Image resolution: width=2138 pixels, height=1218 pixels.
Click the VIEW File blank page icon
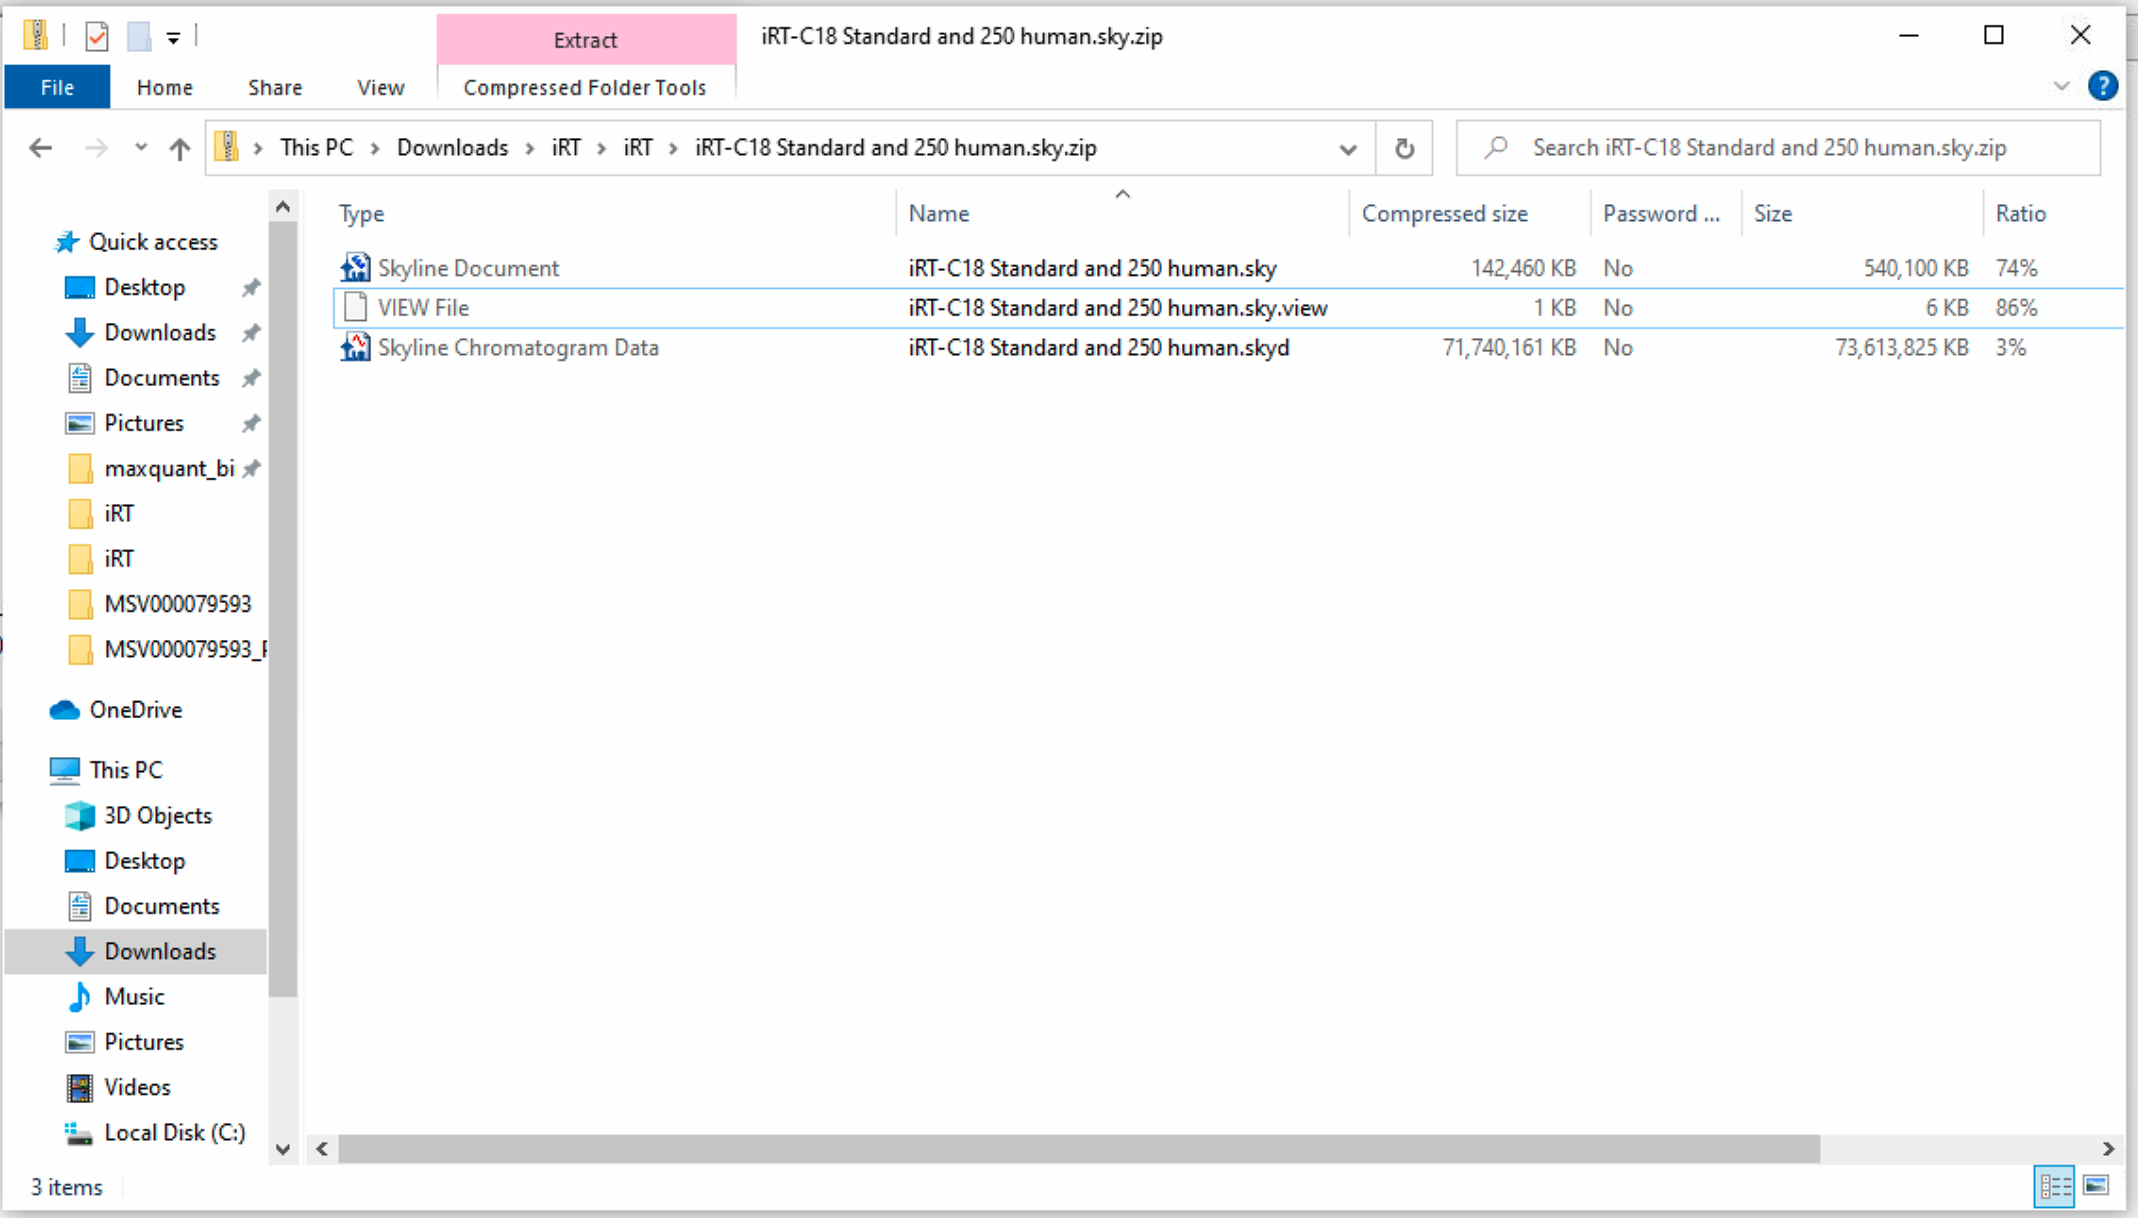(x=355, y=307)
